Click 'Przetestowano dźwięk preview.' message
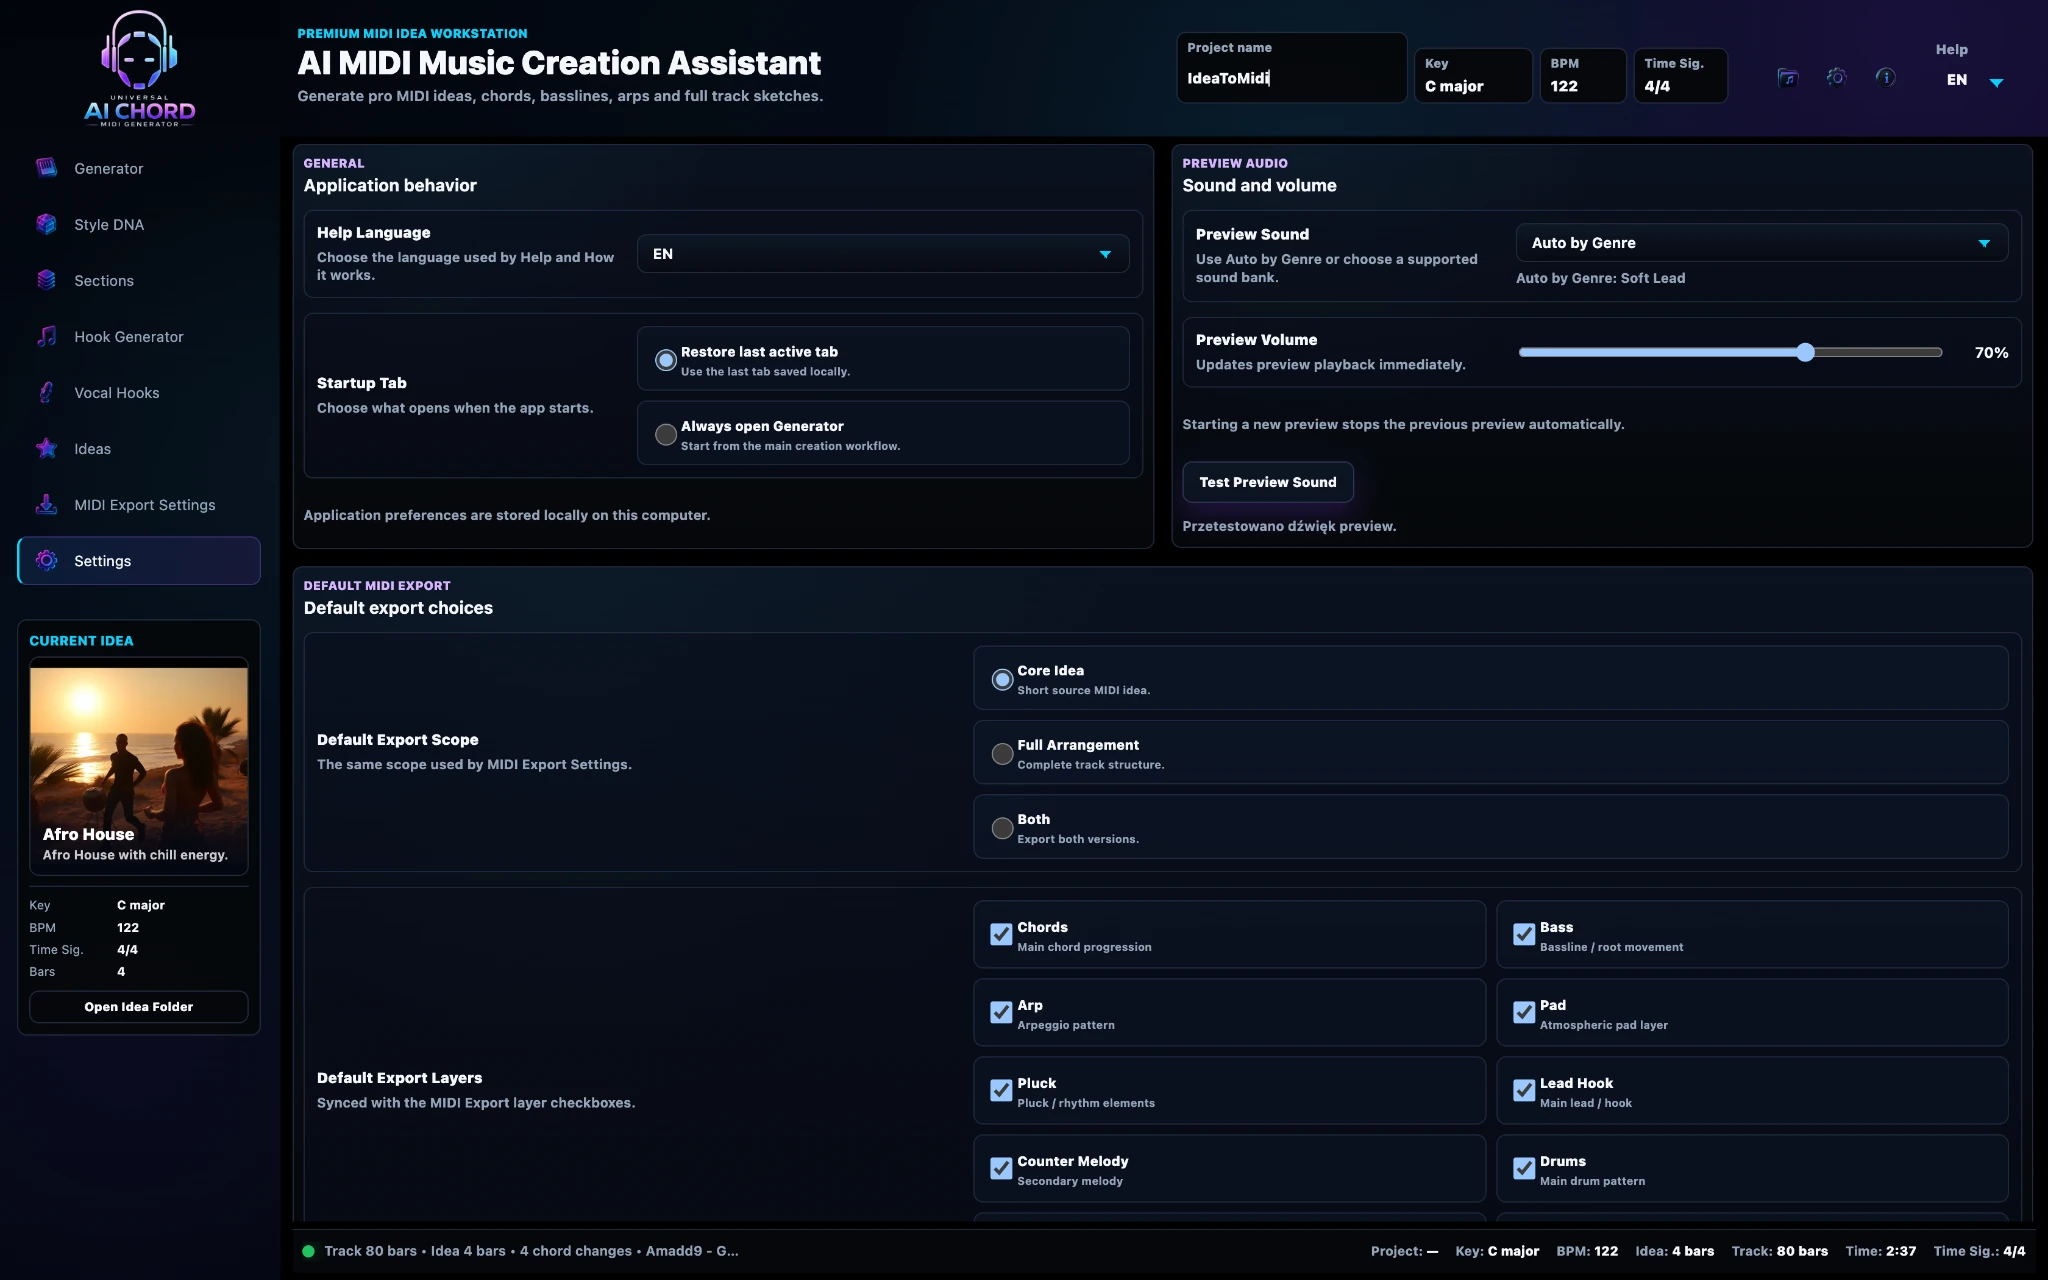The width and height of the screenshot is (2048, 1280). pyautogui.click(x=1289, y=526)
